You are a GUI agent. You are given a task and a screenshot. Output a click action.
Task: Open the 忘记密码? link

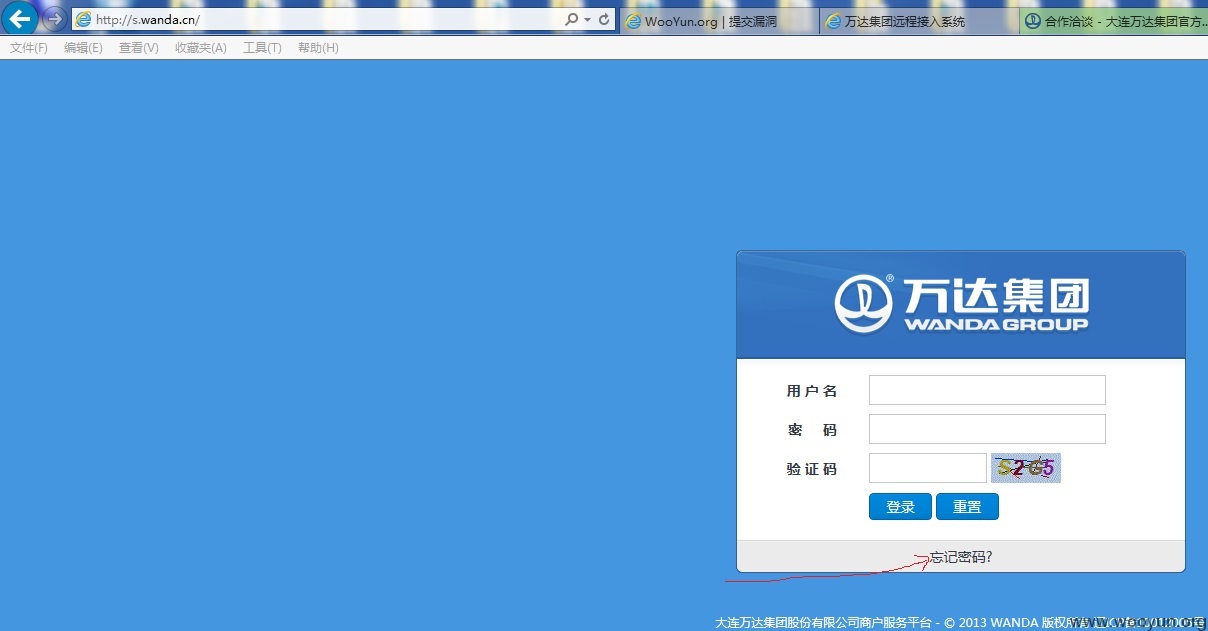coord(961,557)
